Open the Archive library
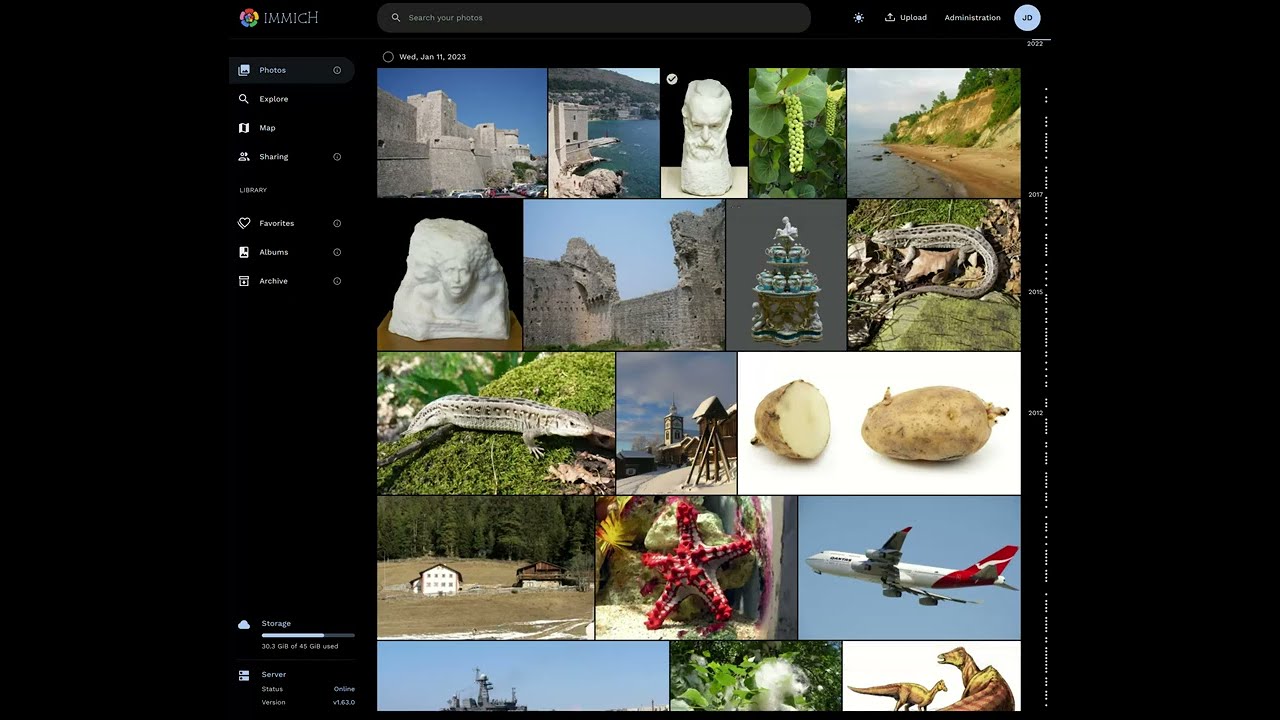 coord(292,281)
